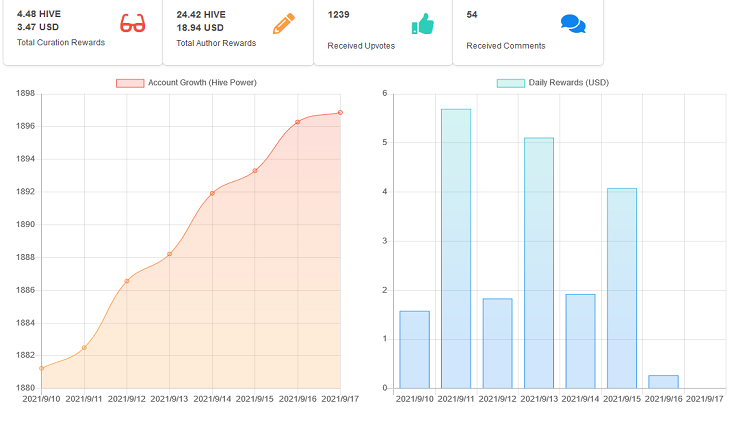749x424 pixels.
Task: Click the 2021/9/11 daily rewards bar
Action: point(456,249)
